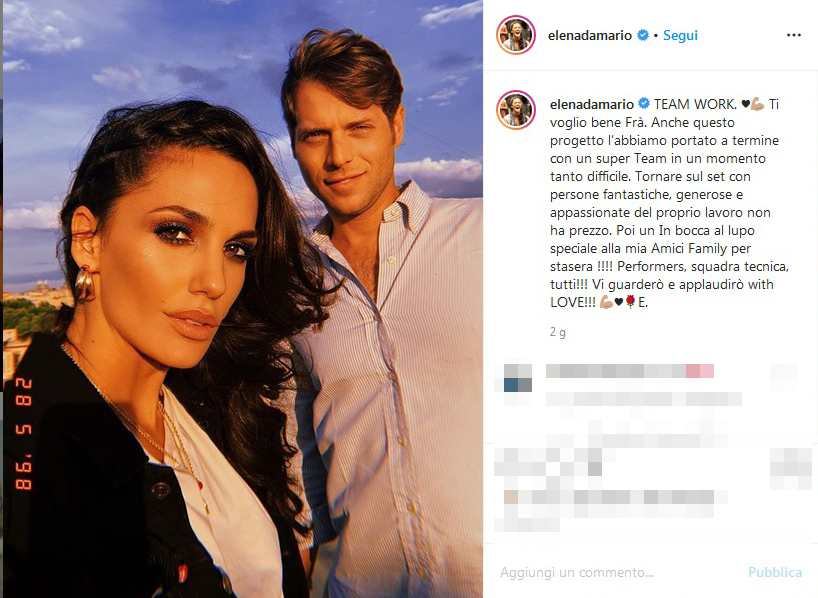The width and height of the screenshot is (818, 598).
Task: Like the first comment with its heart icon
Action: [784, 378]
